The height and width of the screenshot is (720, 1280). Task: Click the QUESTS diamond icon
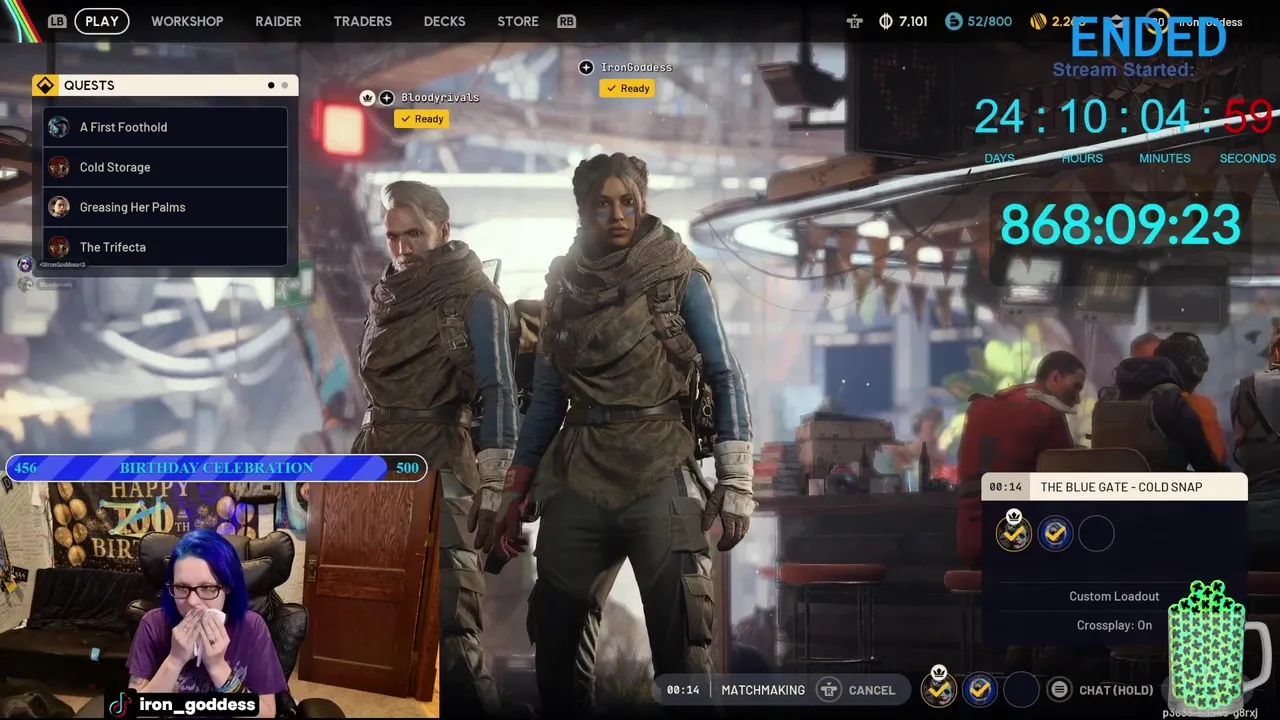[x=45, y=85]
